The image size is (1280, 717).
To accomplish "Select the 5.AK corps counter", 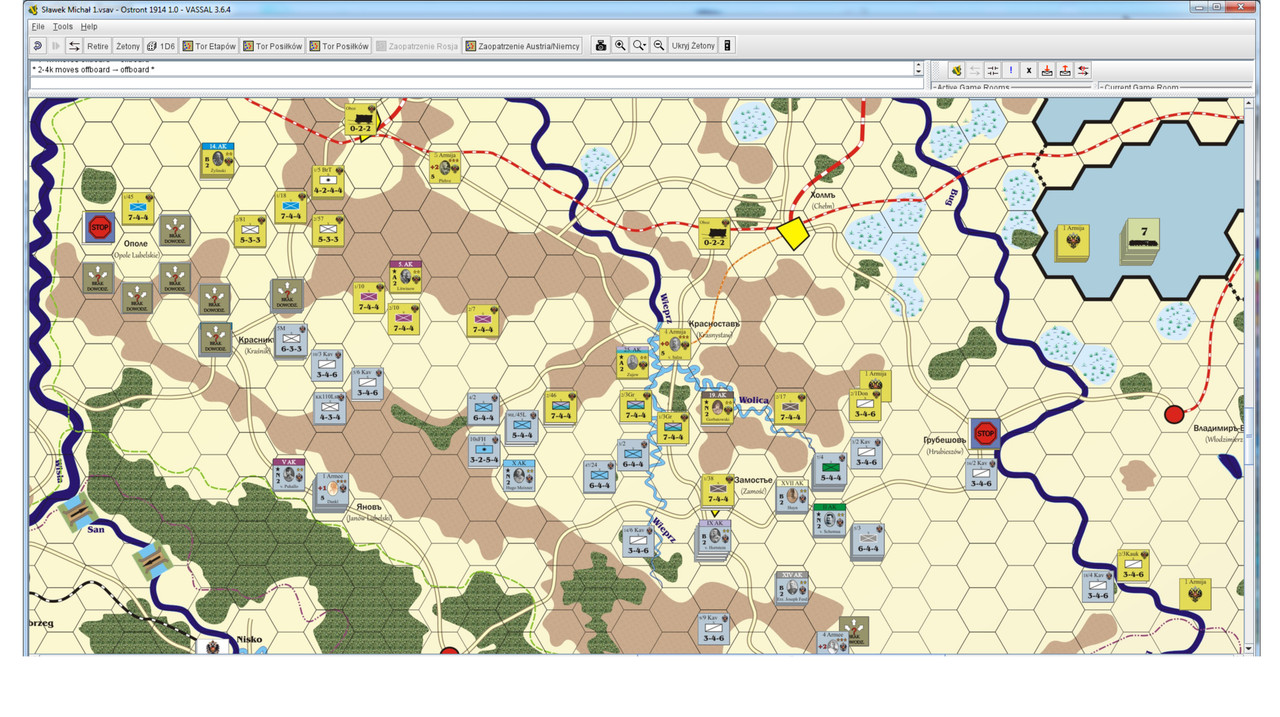I will pos(405,276).
